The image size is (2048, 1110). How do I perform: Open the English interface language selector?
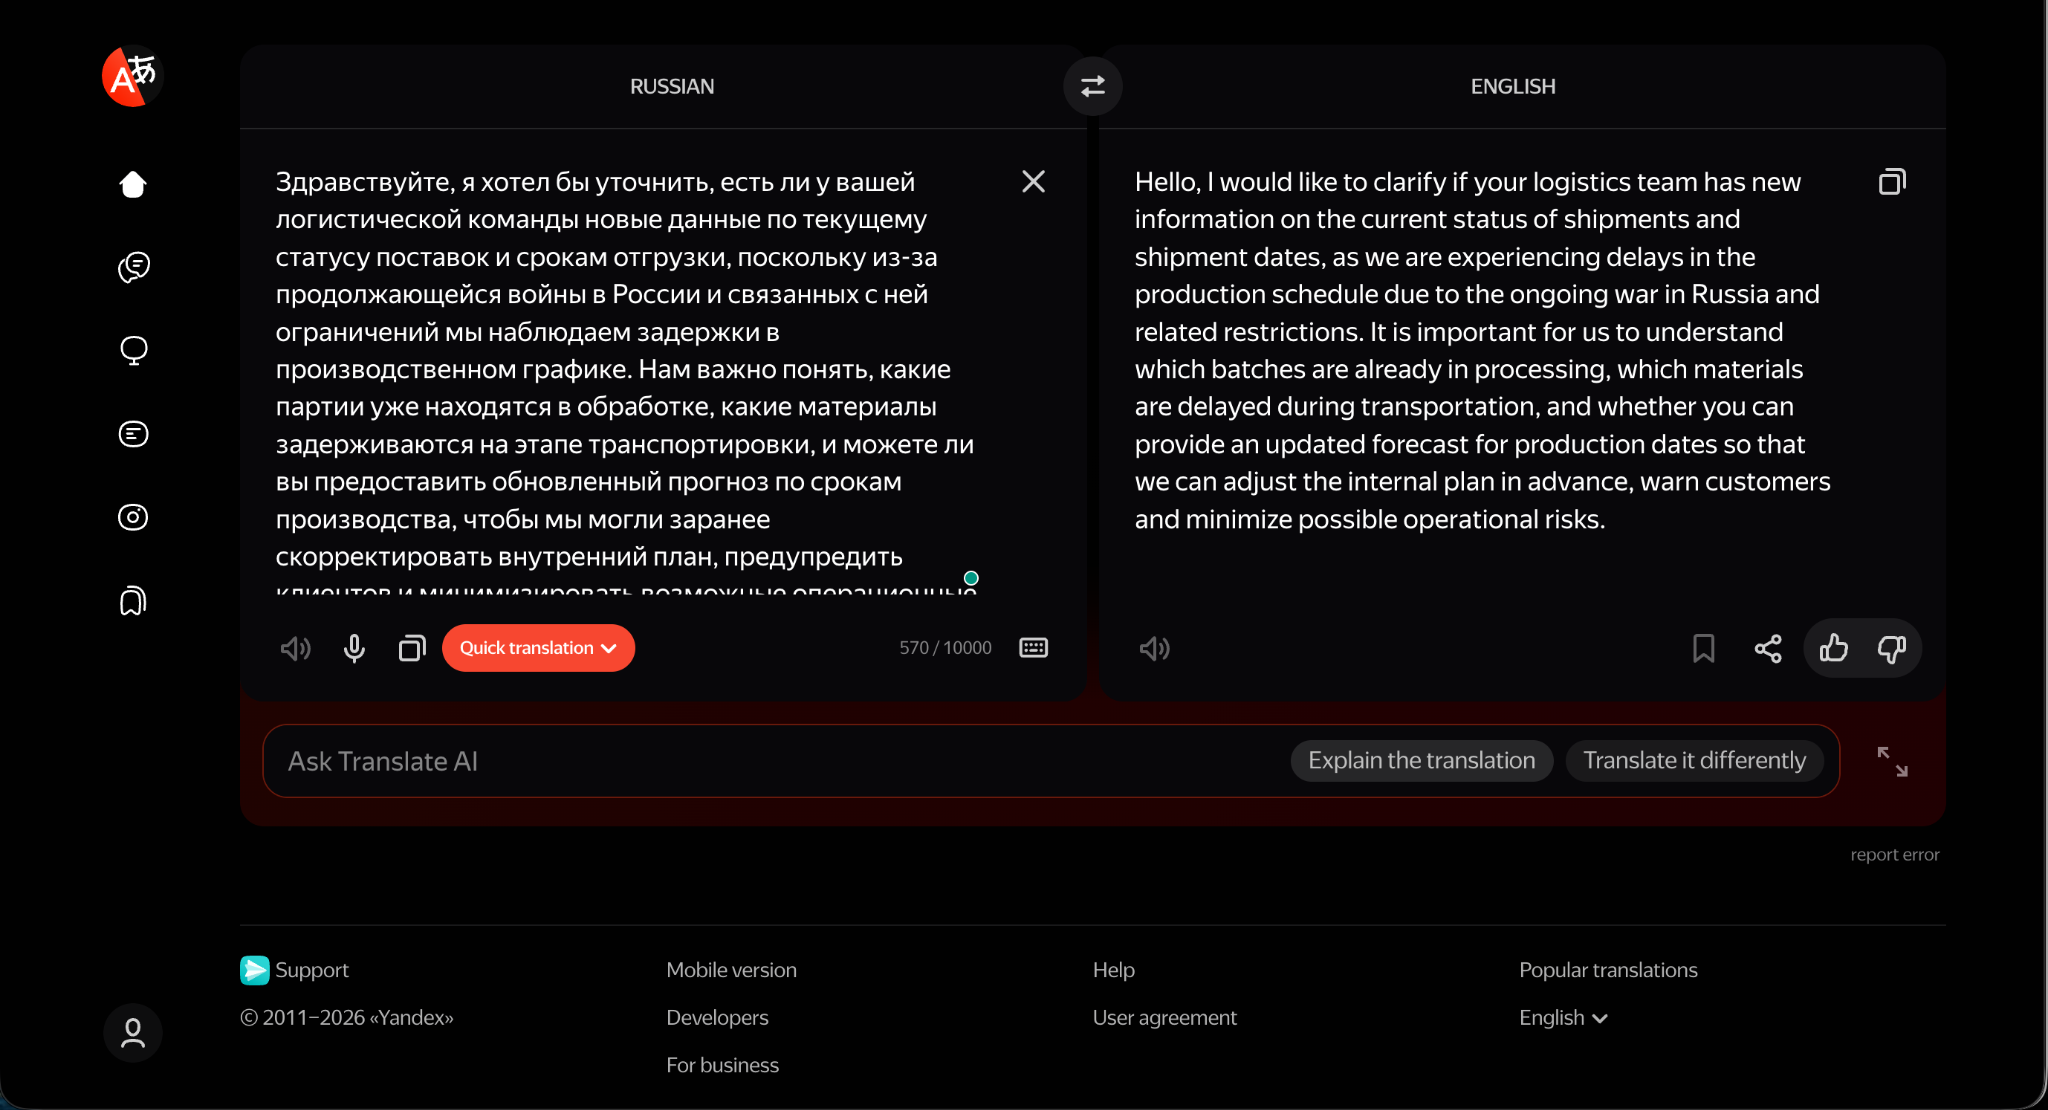[x=1563, y=1018]
